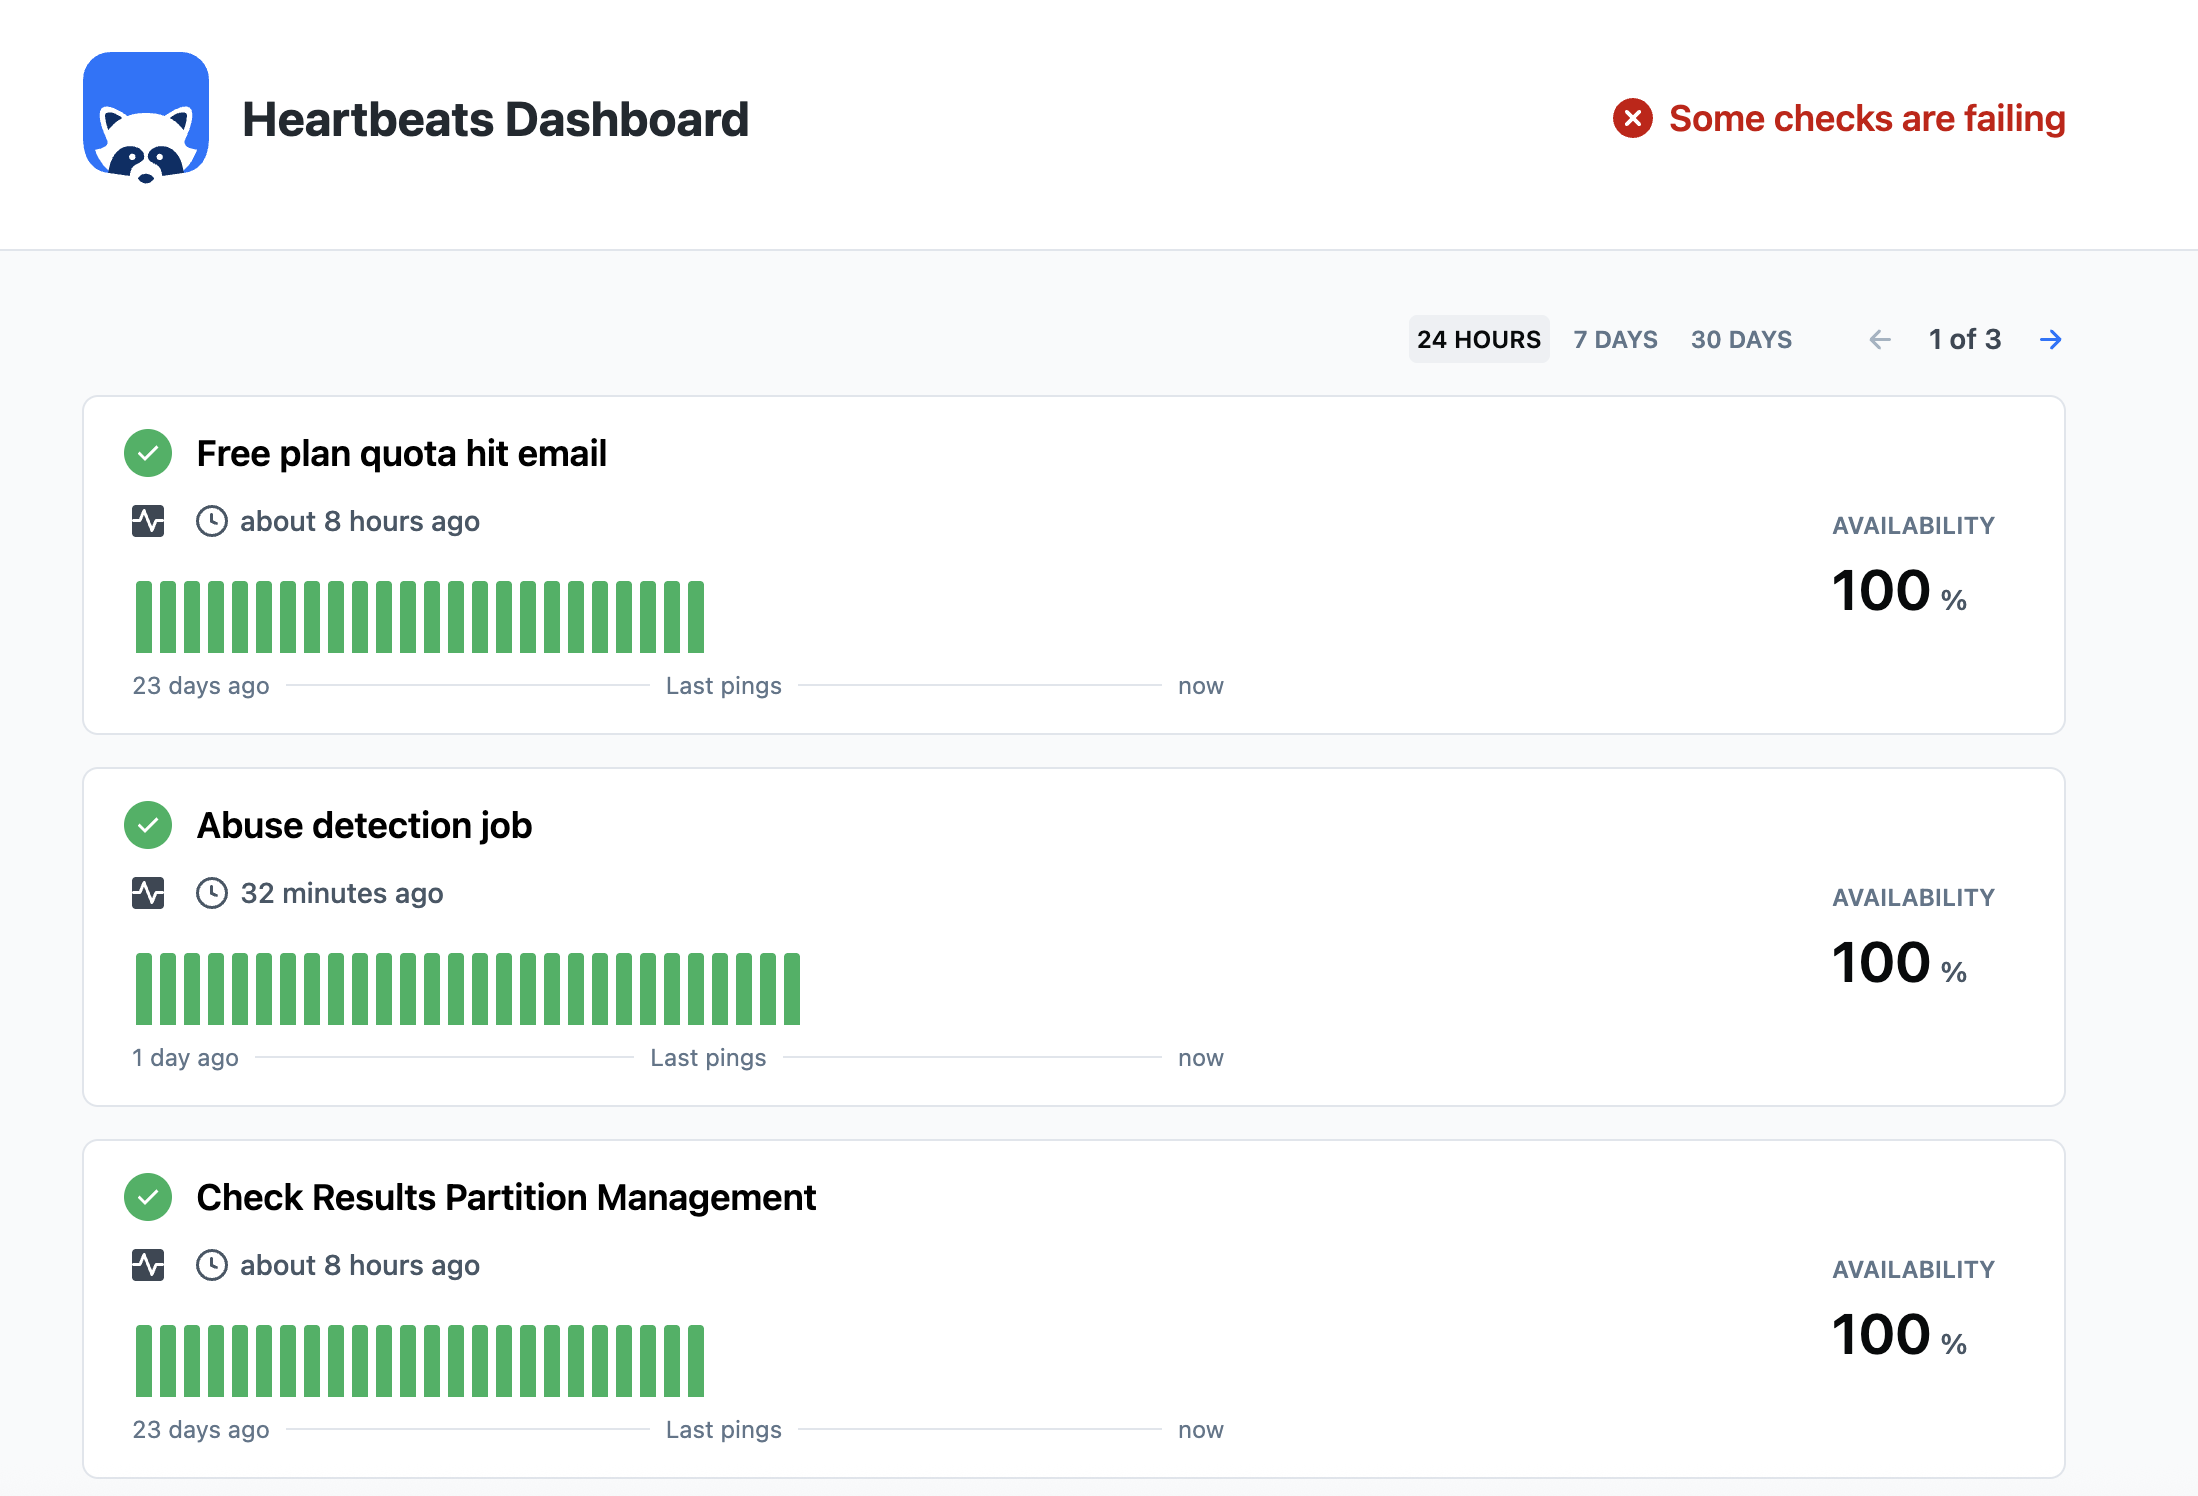Switch to the 30 DAYS range
This screenshot has width=2198, height=1496.
1741,340
